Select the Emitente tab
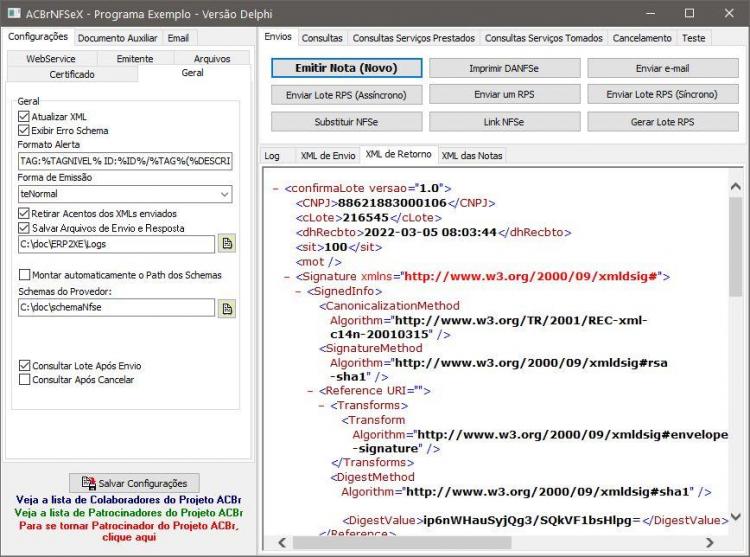 click(x=135, y=58)
